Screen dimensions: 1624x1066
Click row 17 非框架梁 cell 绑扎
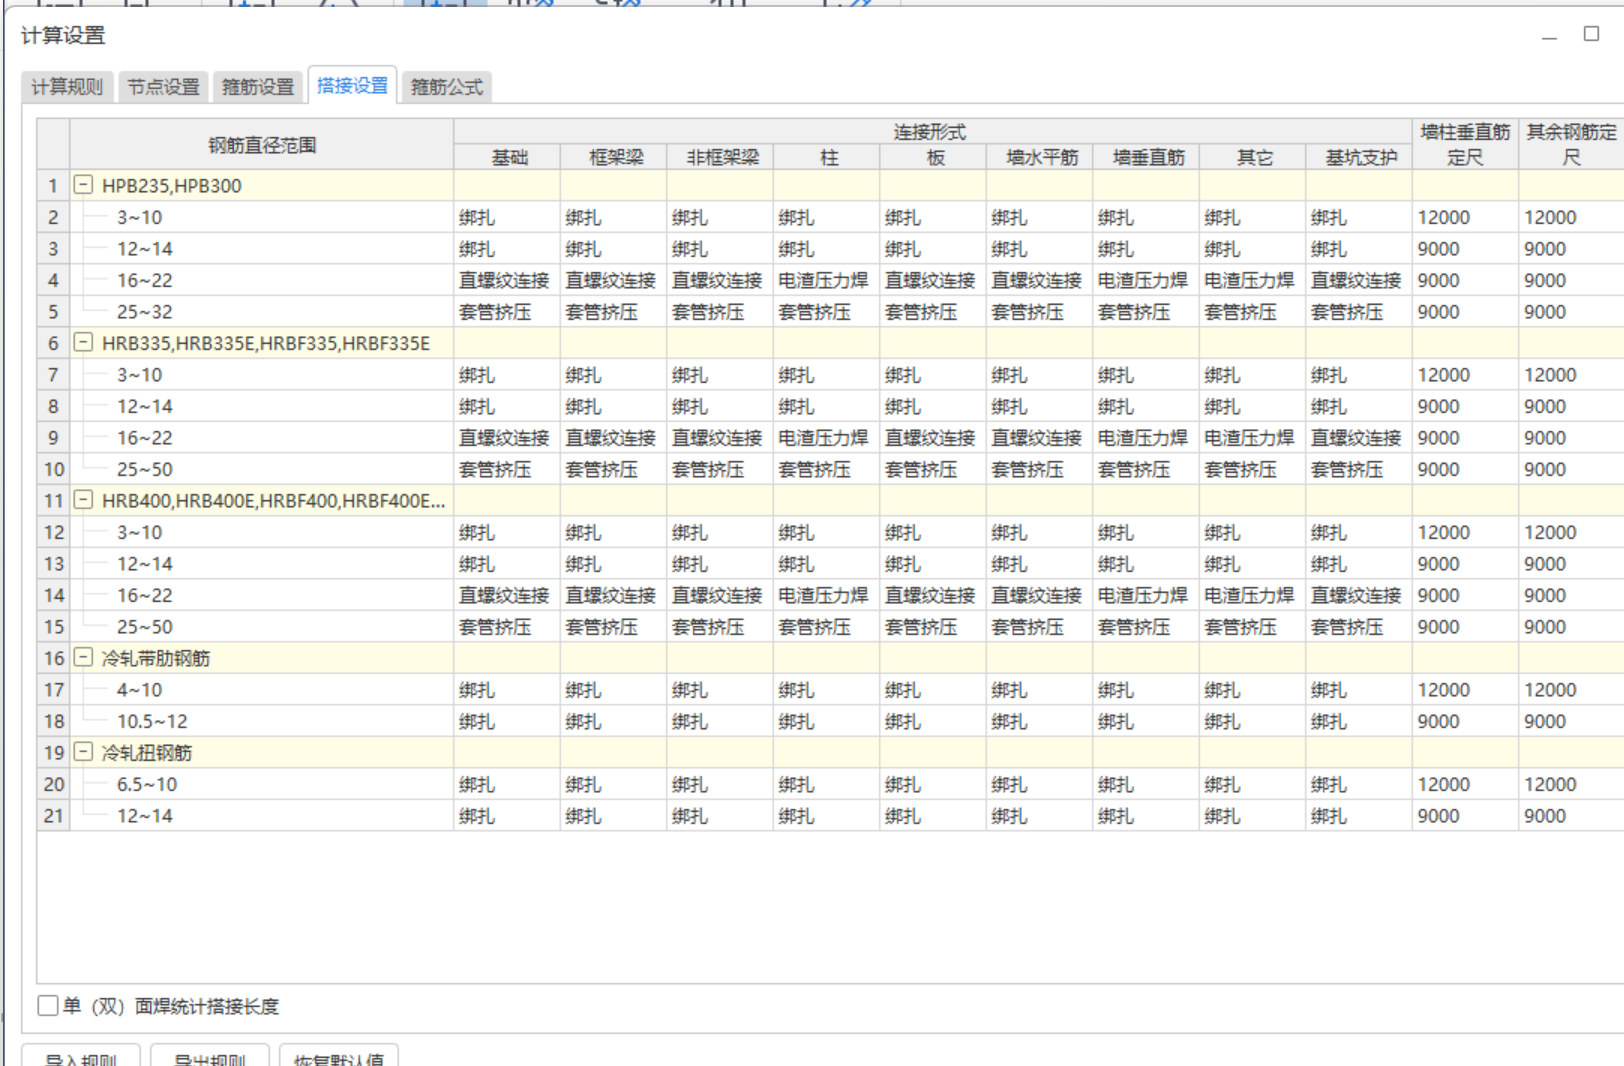point(721,690)
